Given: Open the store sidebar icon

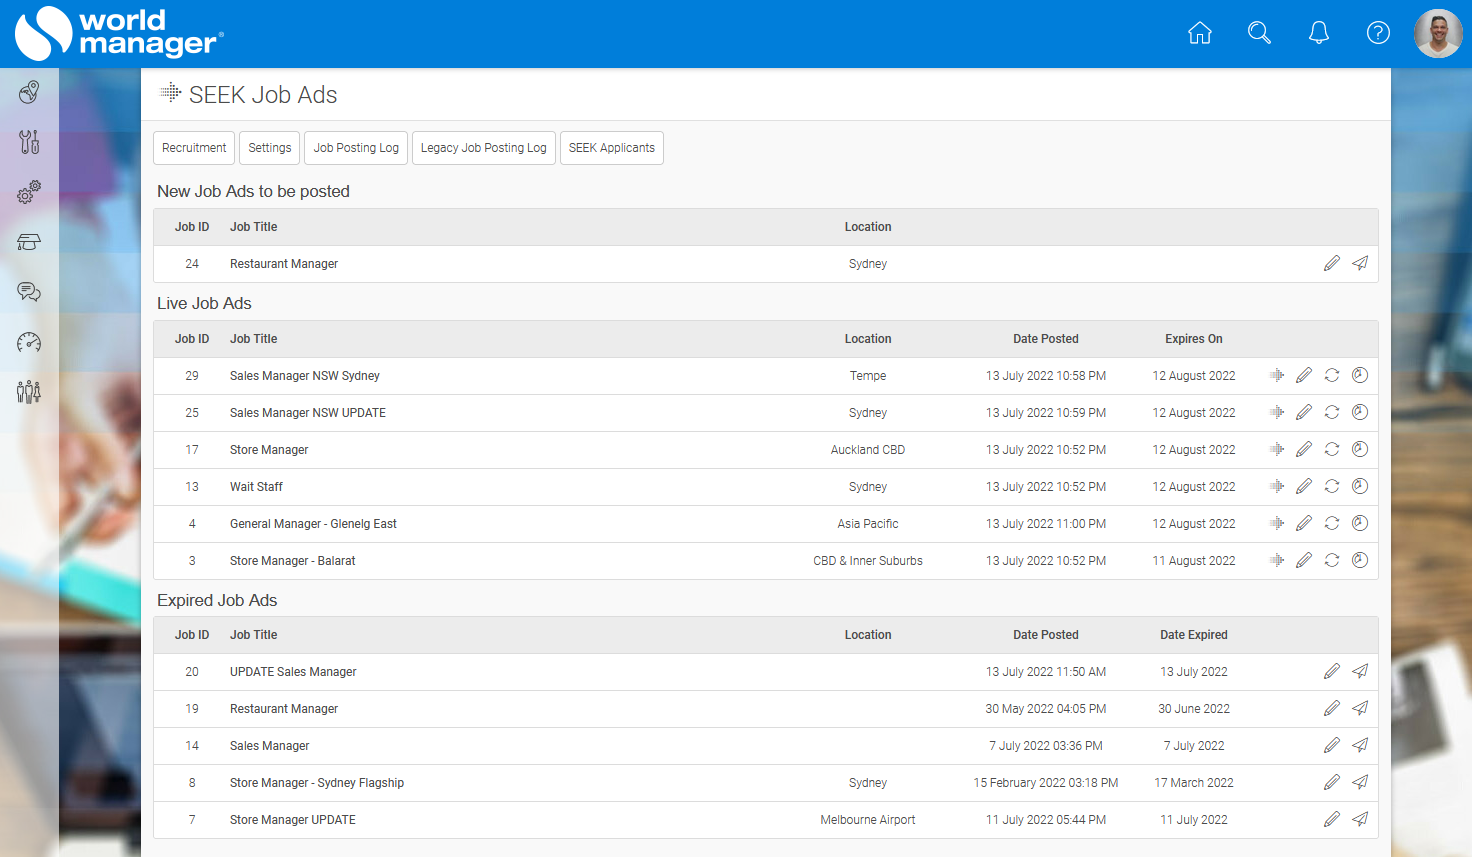Looking at the screenshot, I should point(29,242).
